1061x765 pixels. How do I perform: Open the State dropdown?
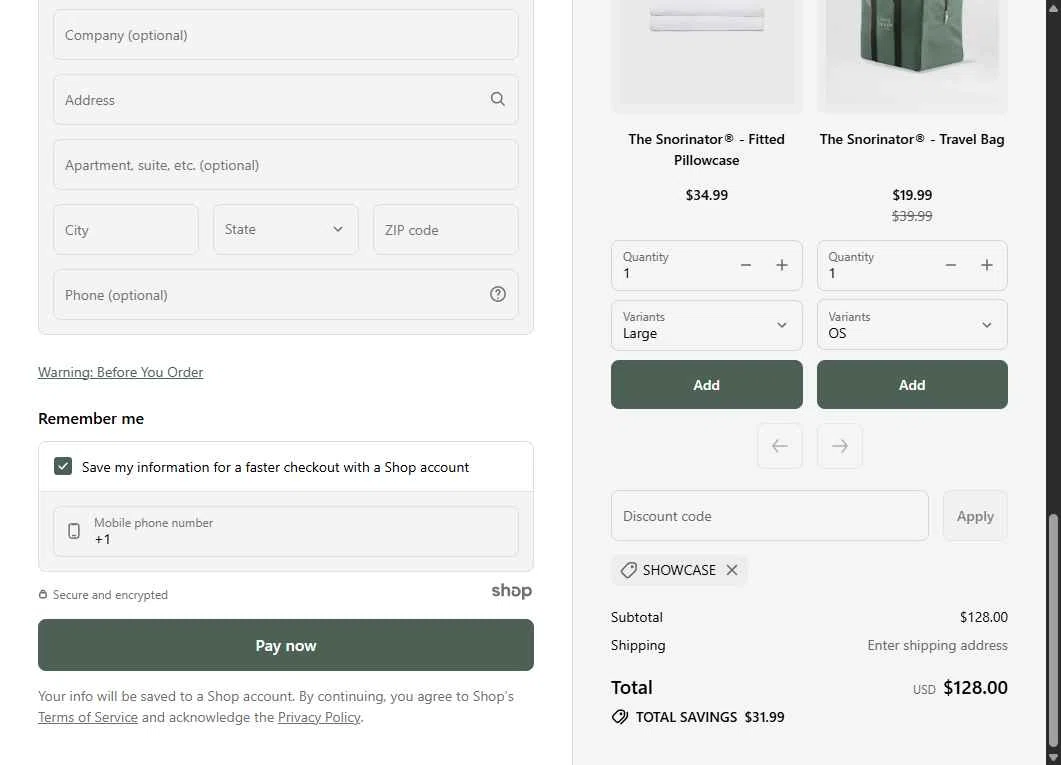[286, 229]
